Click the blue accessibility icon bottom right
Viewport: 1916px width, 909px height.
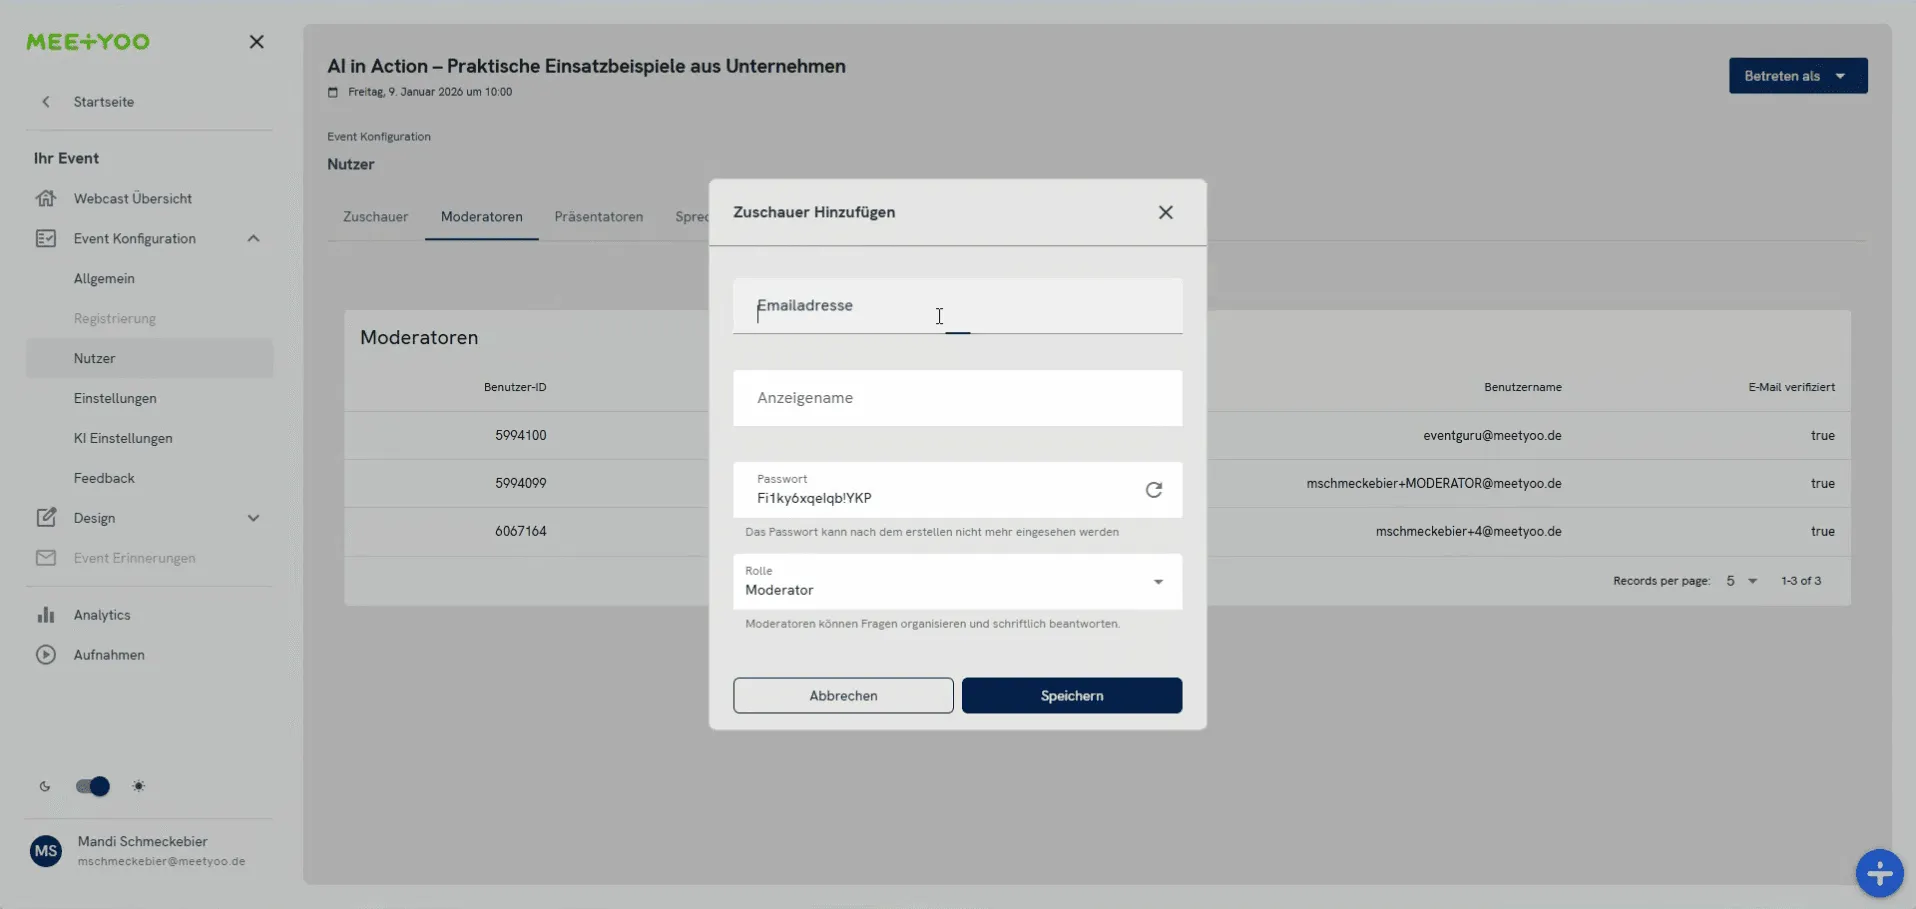pyautogui.click(x=1879, y=873)
